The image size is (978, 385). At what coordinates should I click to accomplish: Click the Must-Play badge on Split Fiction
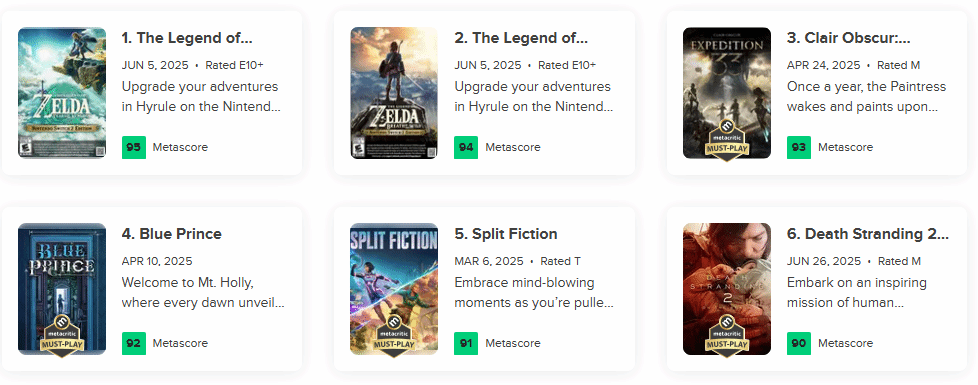[x=394, y=335]
